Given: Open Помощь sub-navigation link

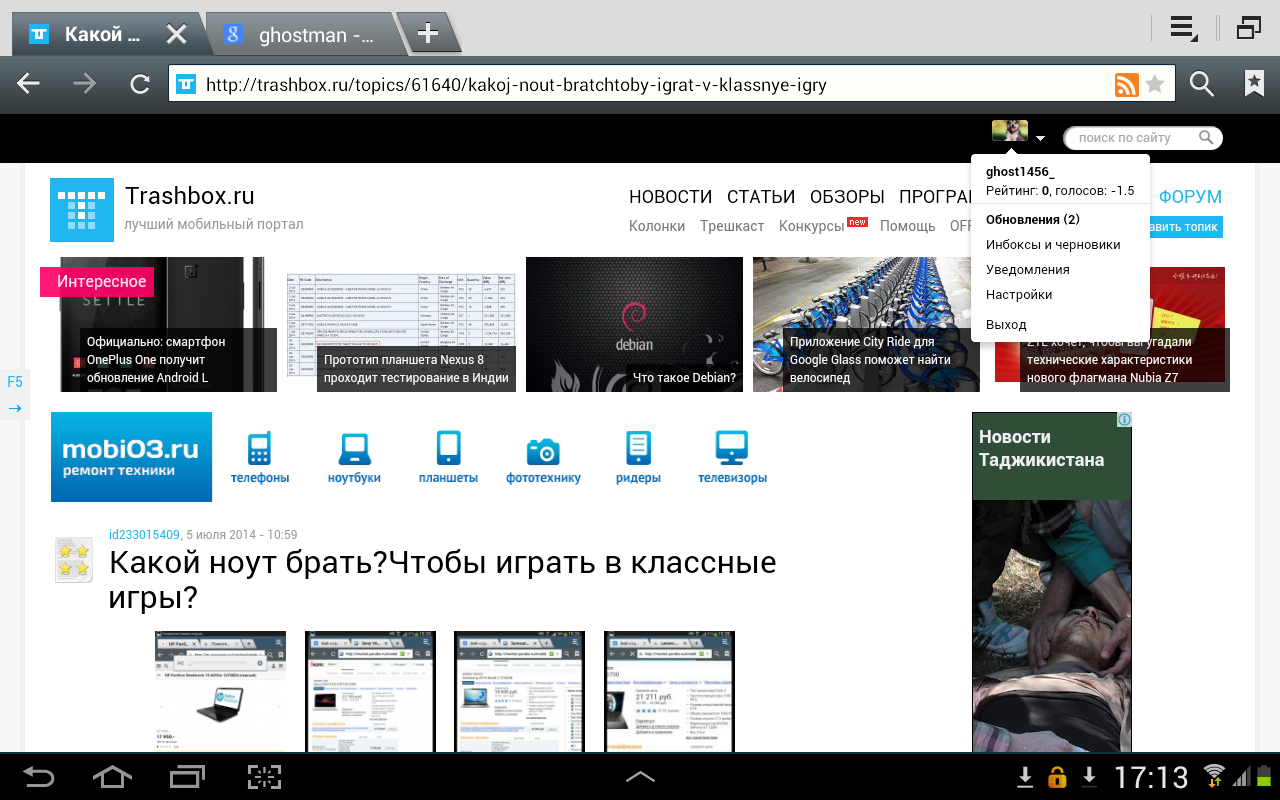Looking at the screenshot, I should [908, 226].
